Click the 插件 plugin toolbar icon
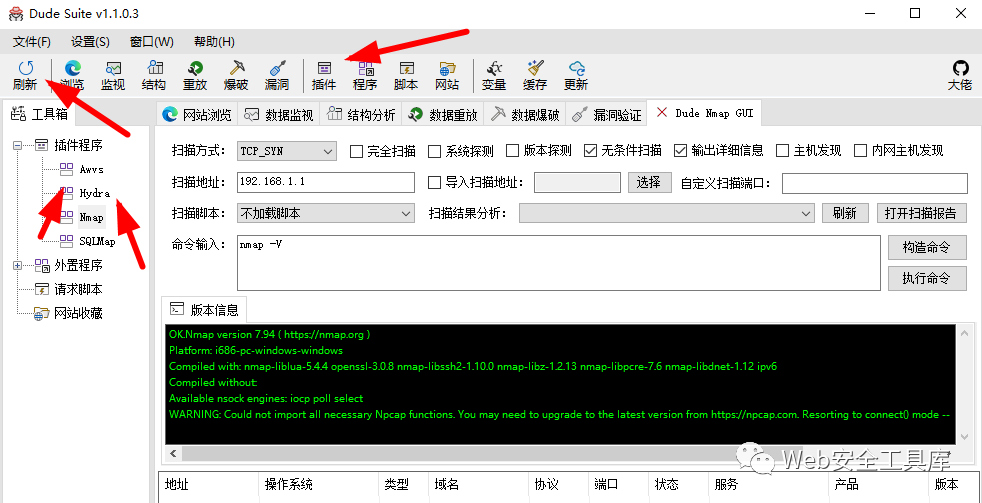The height and width of the screenshot is (503, 982). tap(324, 75)
